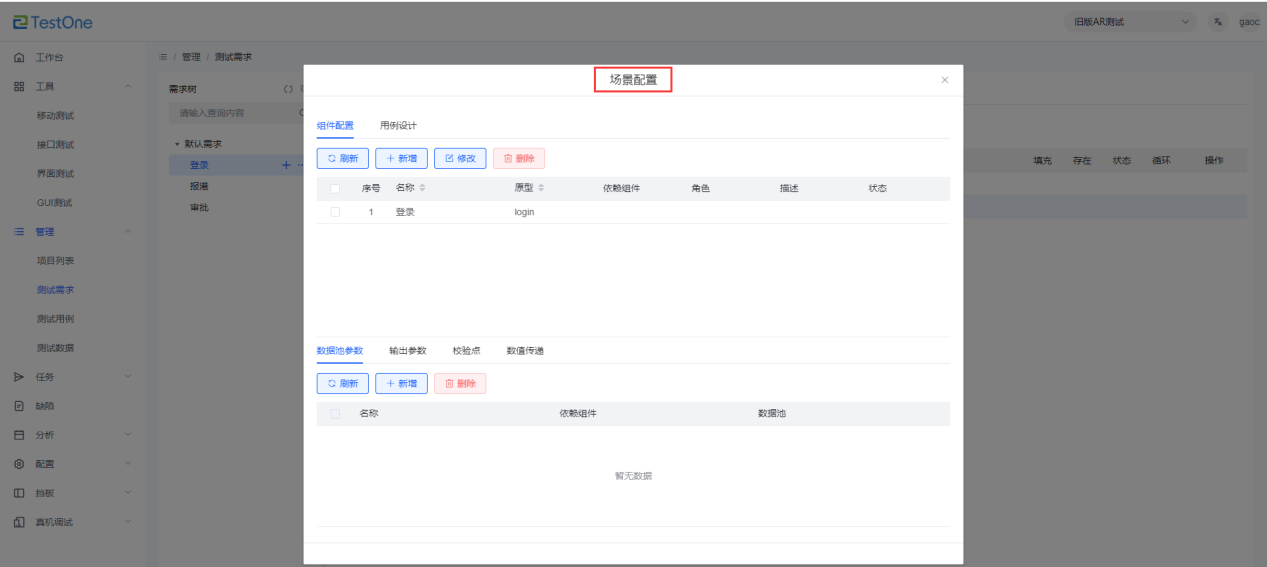Open the 输出参数 tab
This screenshot has height=567, width=1267.
[407, 351]
